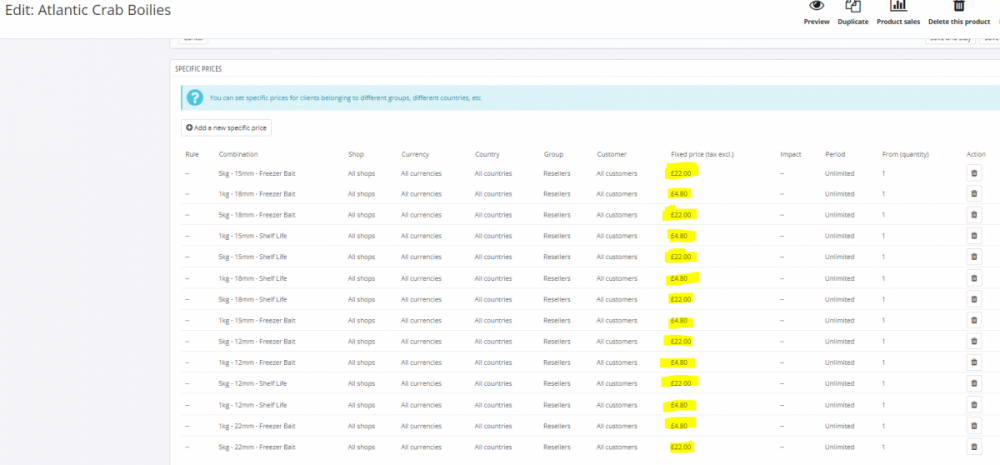
Task: Remove the 1kg - 12mm - Shelf Life price
Action: 974,405
